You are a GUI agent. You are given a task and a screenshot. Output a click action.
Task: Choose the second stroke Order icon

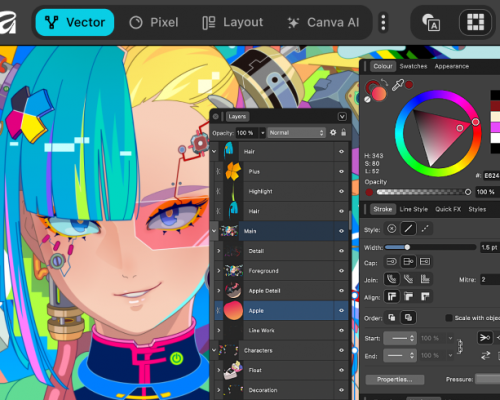point(408,317)
